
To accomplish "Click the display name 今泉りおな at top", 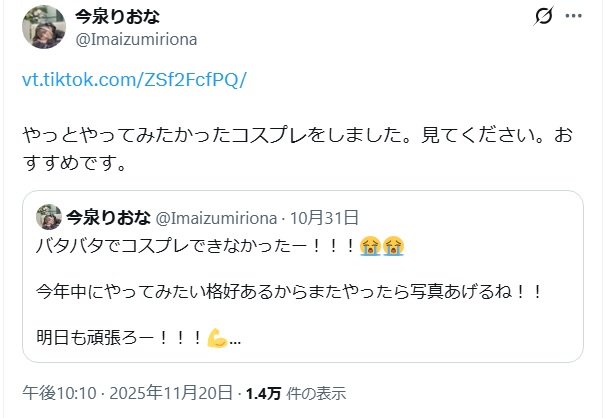I will (117, 17).
